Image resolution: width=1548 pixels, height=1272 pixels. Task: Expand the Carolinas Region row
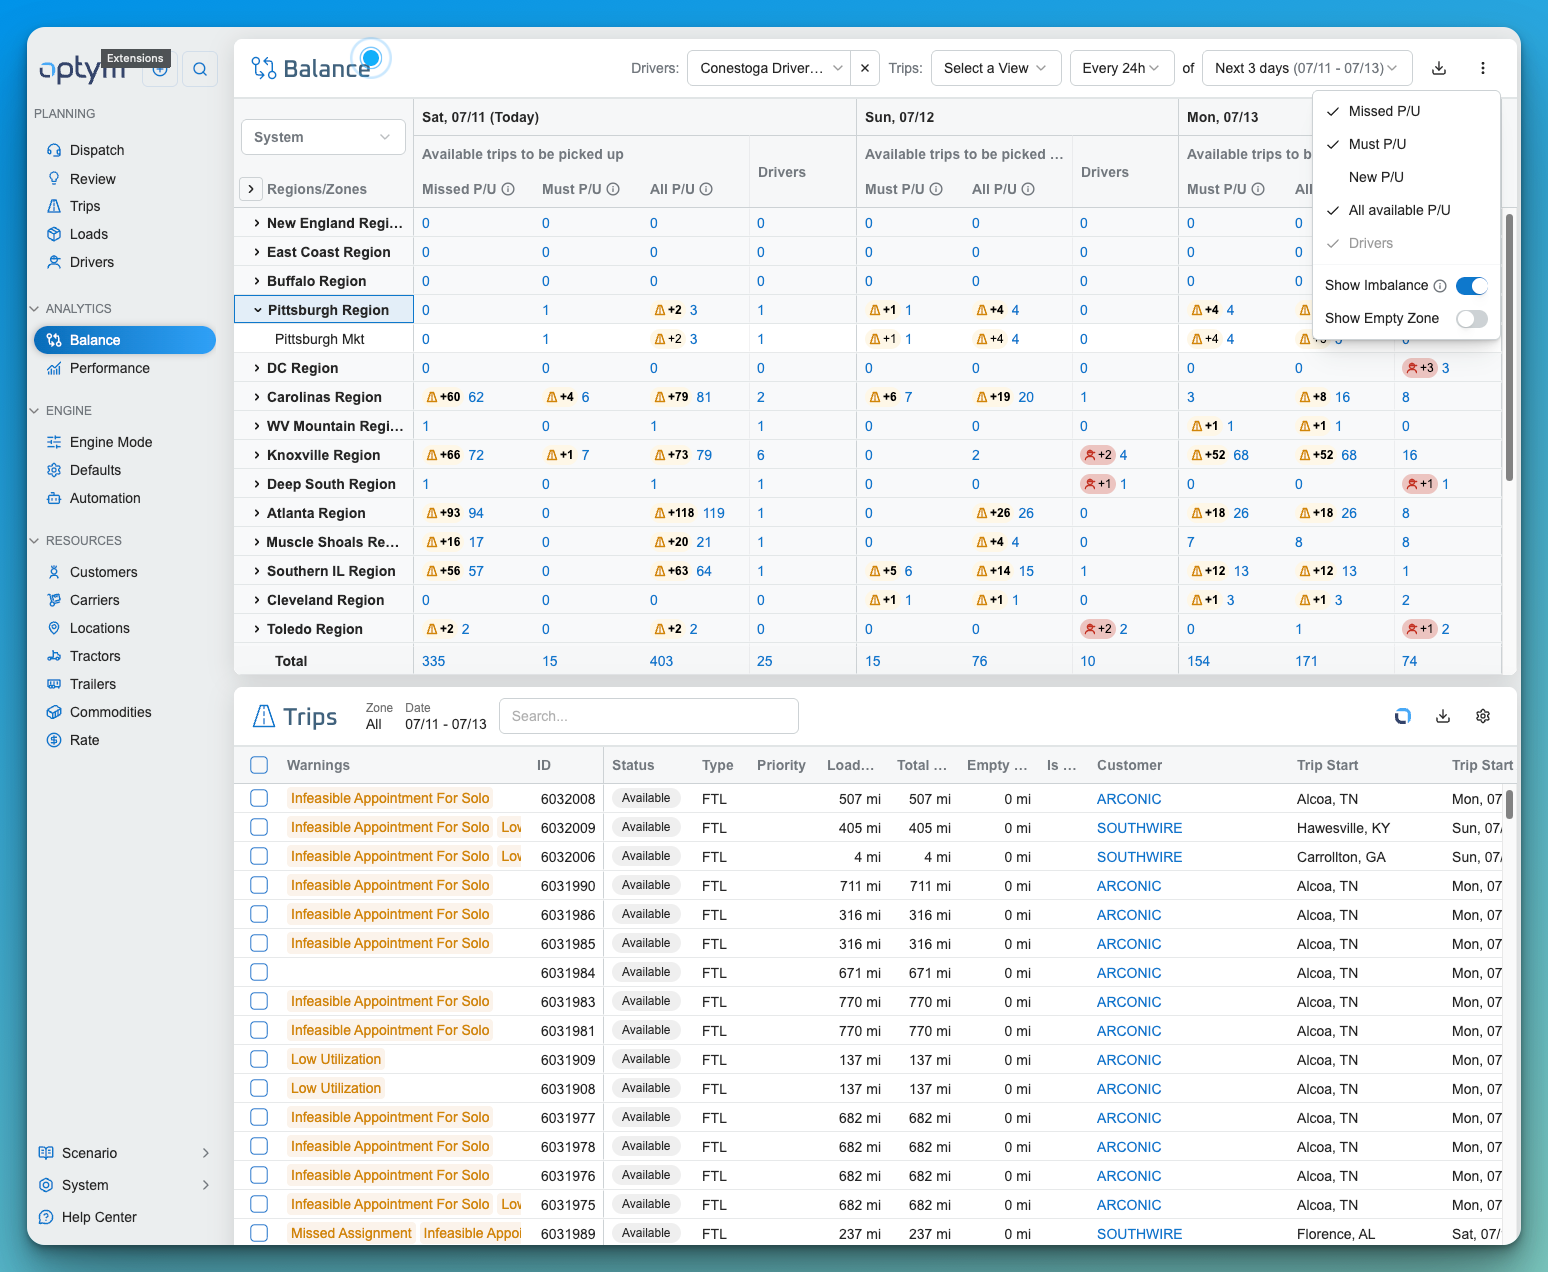[x=257, y=397]
